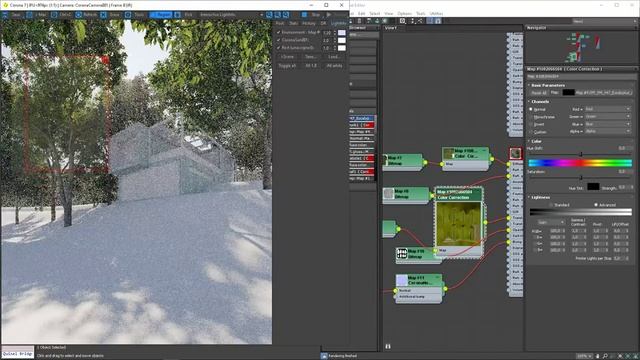The height and width of the screenshot is (360, 640).
Task: Switch to the LightMix tab
Action: tap(338, 23)
